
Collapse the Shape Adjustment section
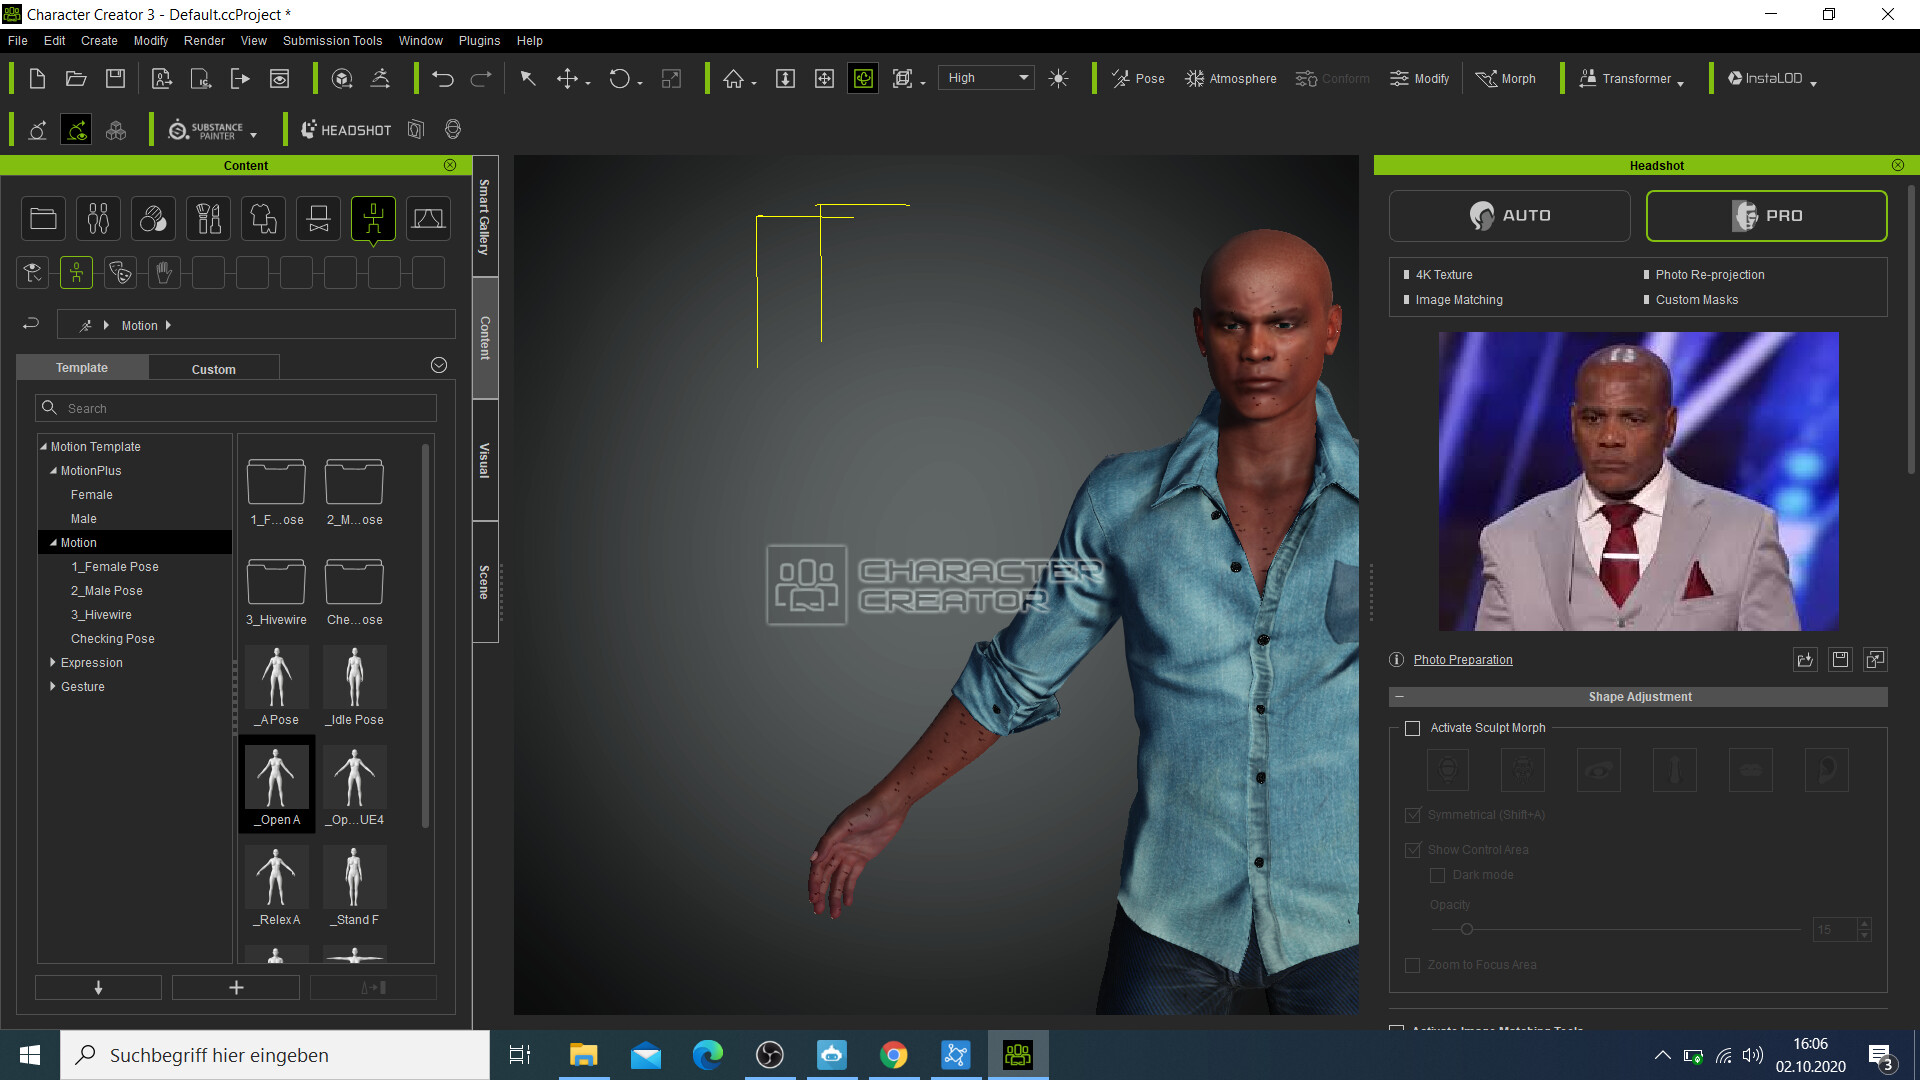[x=1399, y=697]
